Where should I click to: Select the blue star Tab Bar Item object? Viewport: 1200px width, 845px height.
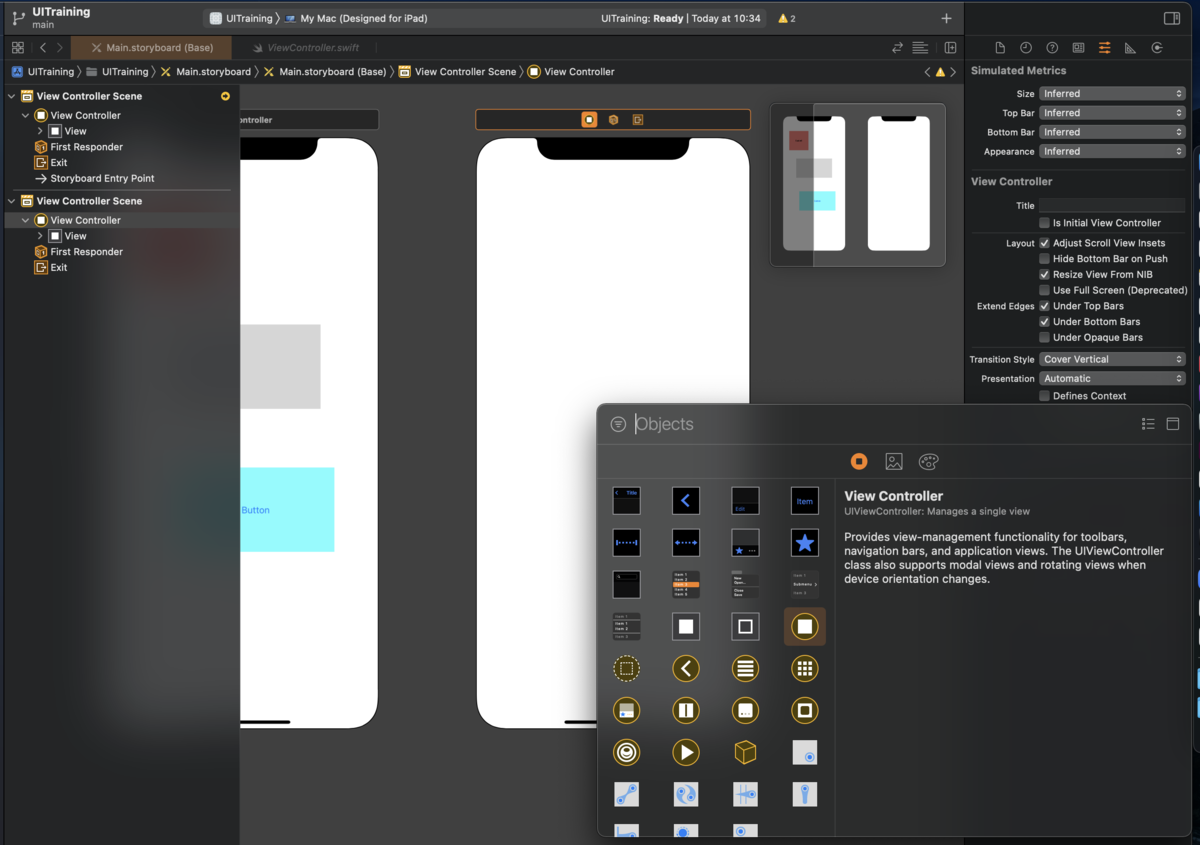805,543
